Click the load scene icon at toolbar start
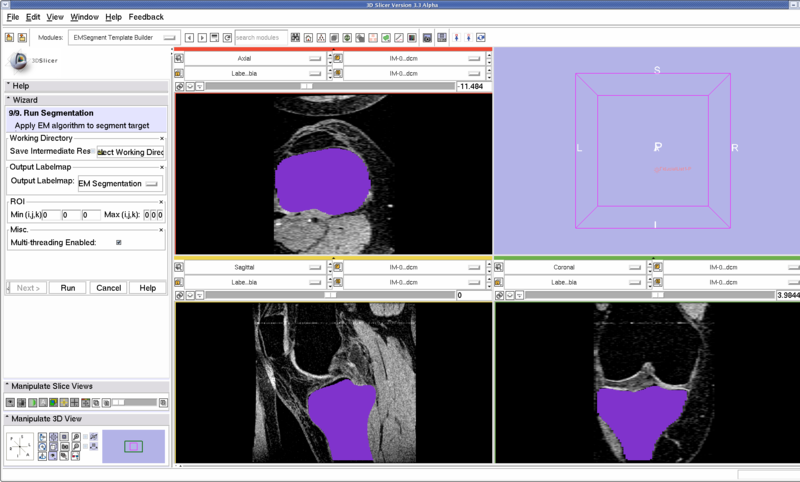The image size is (800, 482). 9,38
